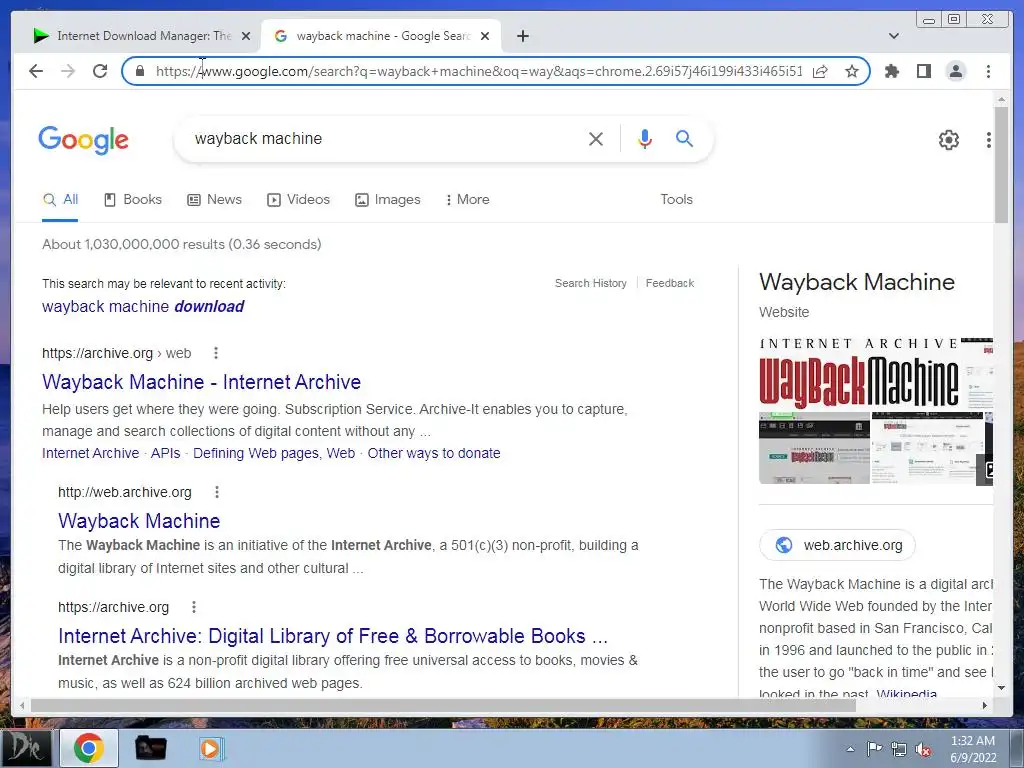Open the Extensions puzzle icon

coord(891,71)
